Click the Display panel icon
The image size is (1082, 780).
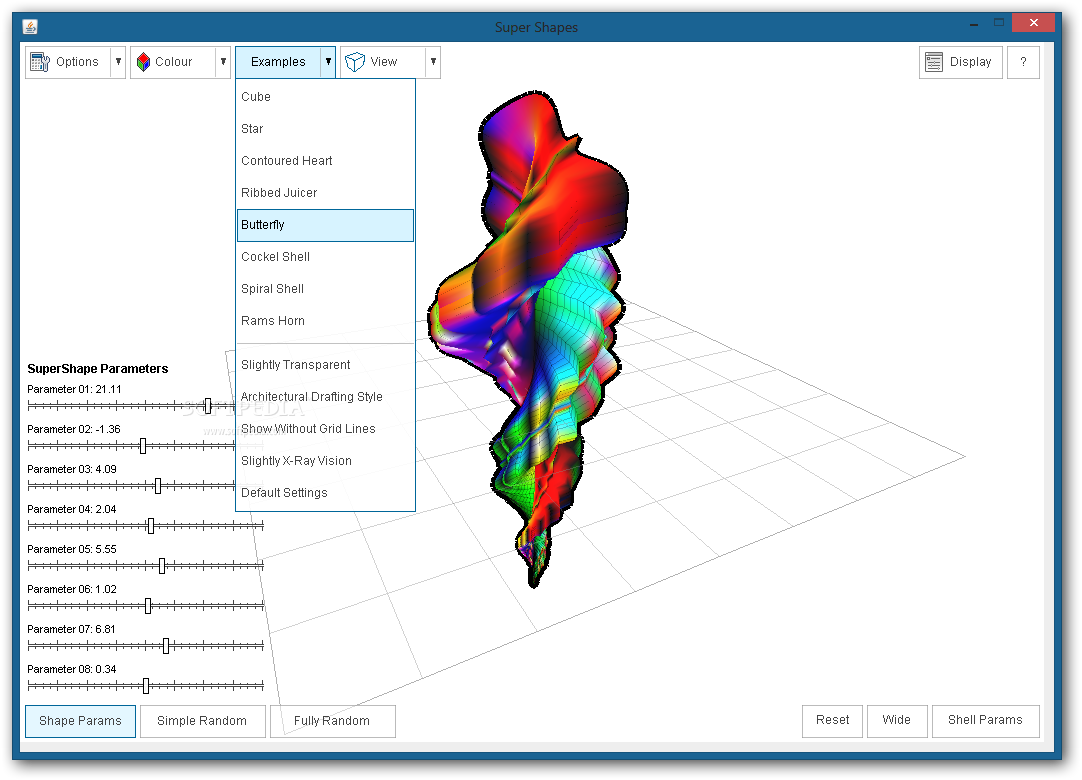934,62
